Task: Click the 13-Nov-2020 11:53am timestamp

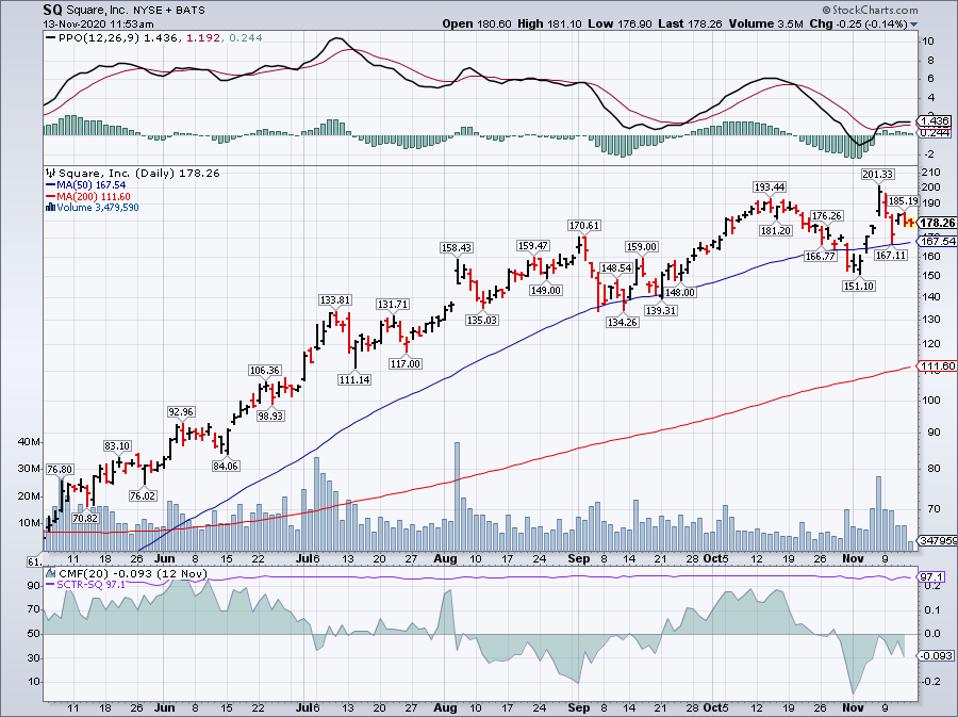Action: [x=98, y=24]
